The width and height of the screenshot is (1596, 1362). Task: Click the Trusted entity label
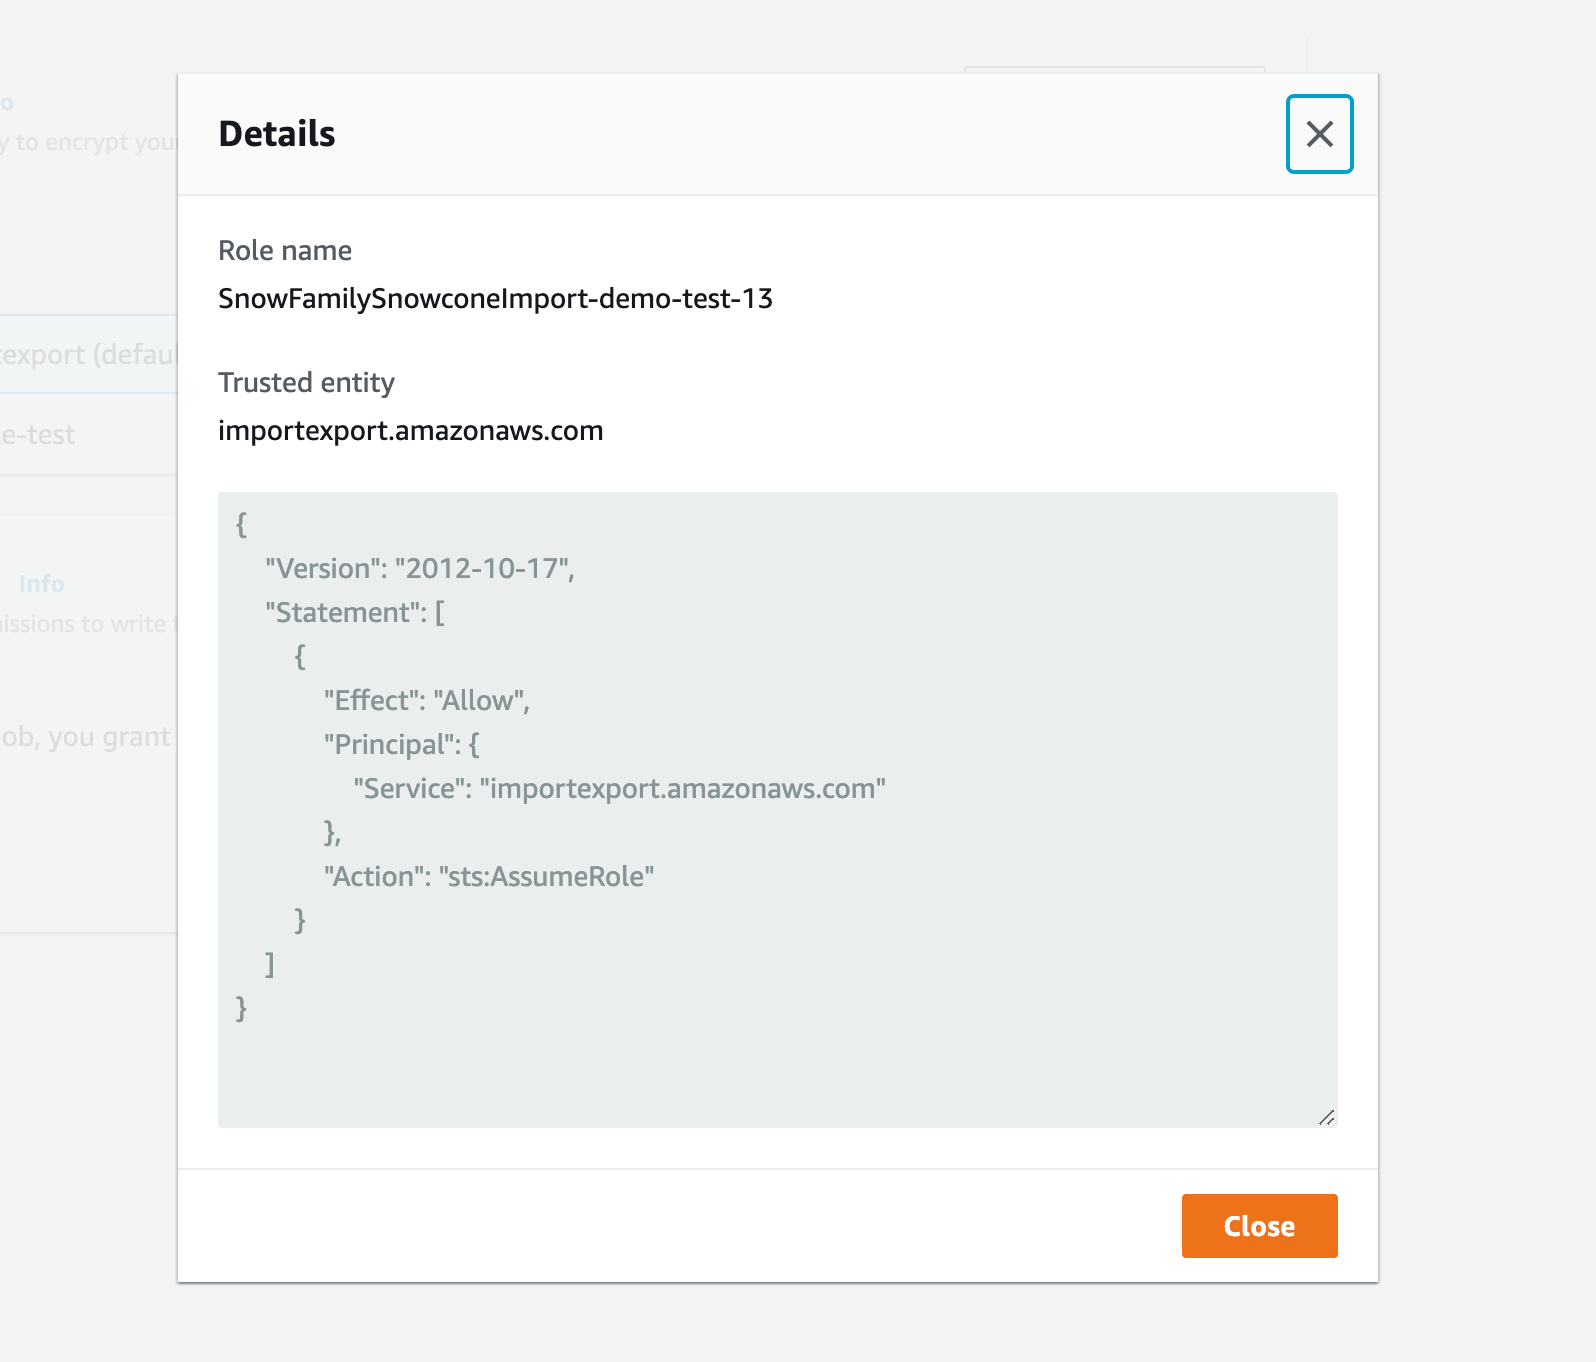(306, 382)
